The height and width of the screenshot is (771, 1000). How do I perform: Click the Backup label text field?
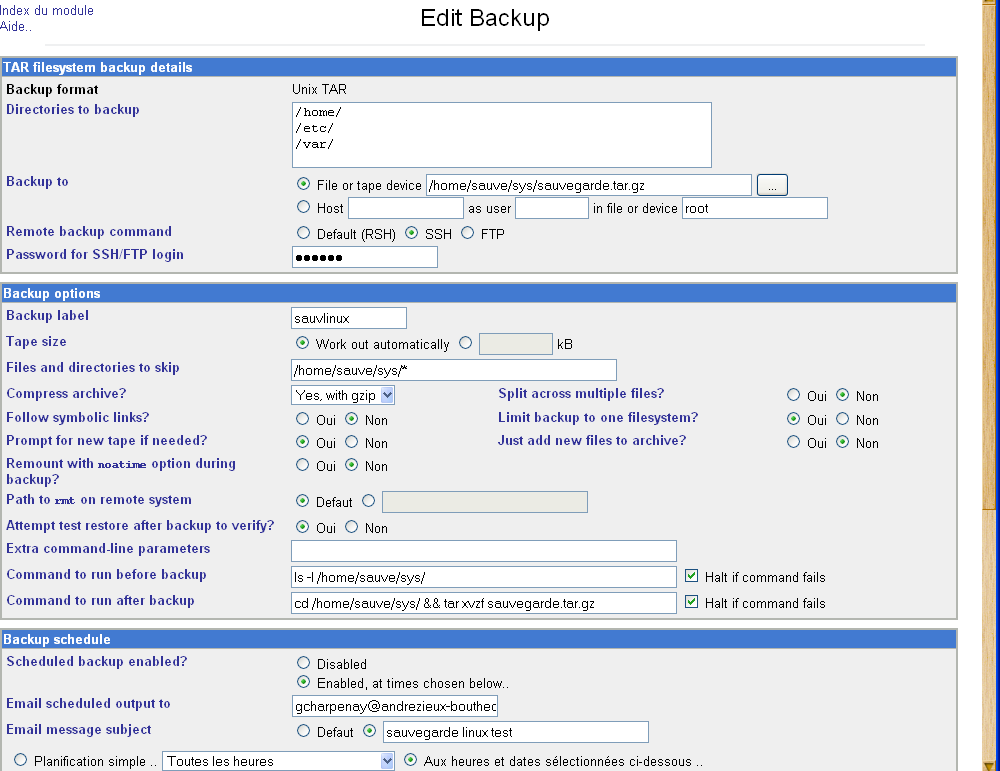(349, 318)
